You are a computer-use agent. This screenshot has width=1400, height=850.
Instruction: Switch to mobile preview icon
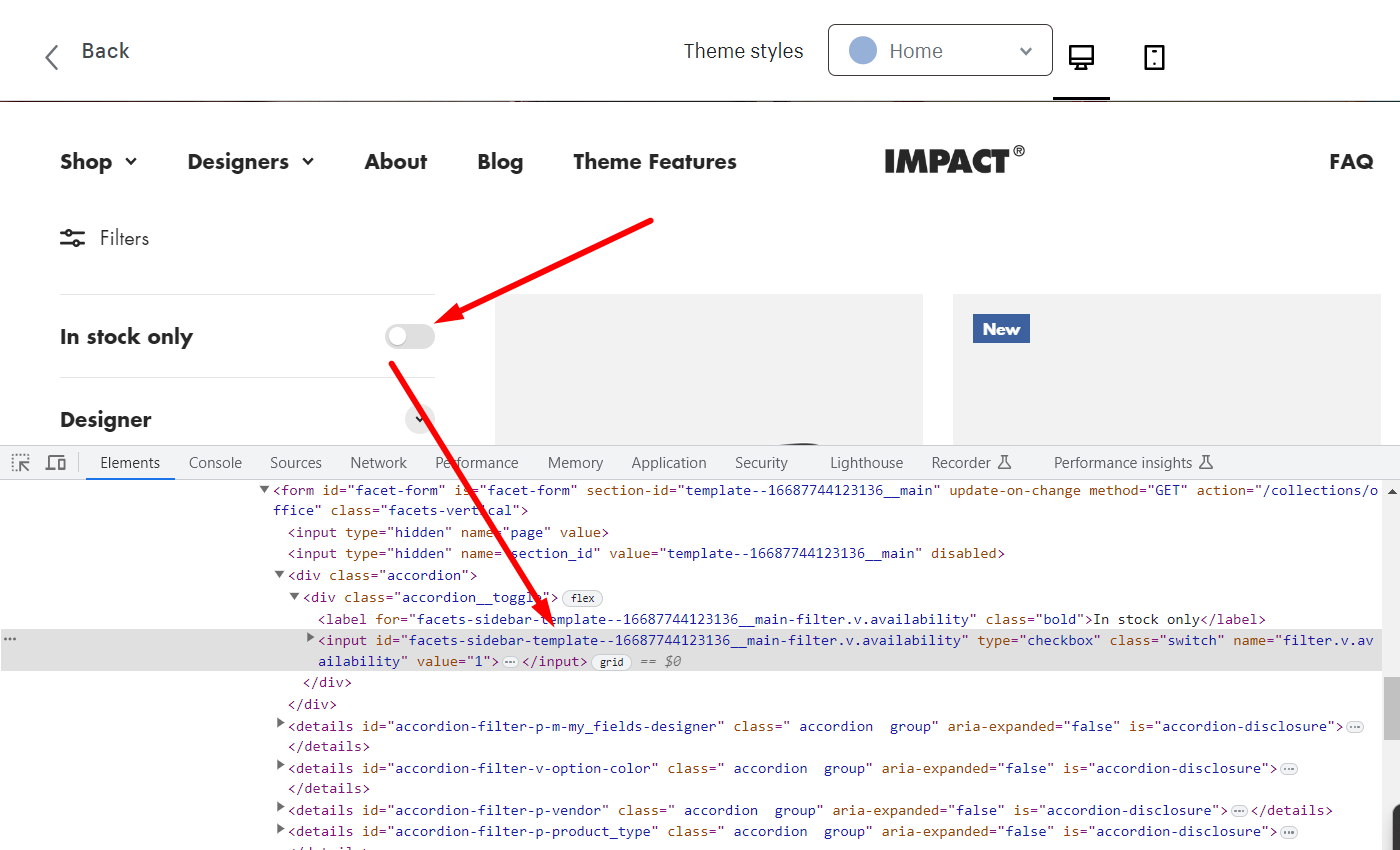(x=1154, y=58)
